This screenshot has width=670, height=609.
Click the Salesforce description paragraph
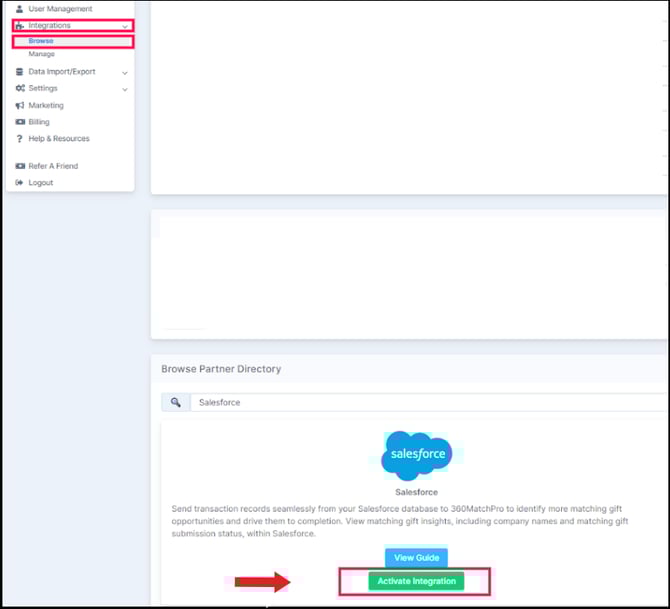(400, 521)
